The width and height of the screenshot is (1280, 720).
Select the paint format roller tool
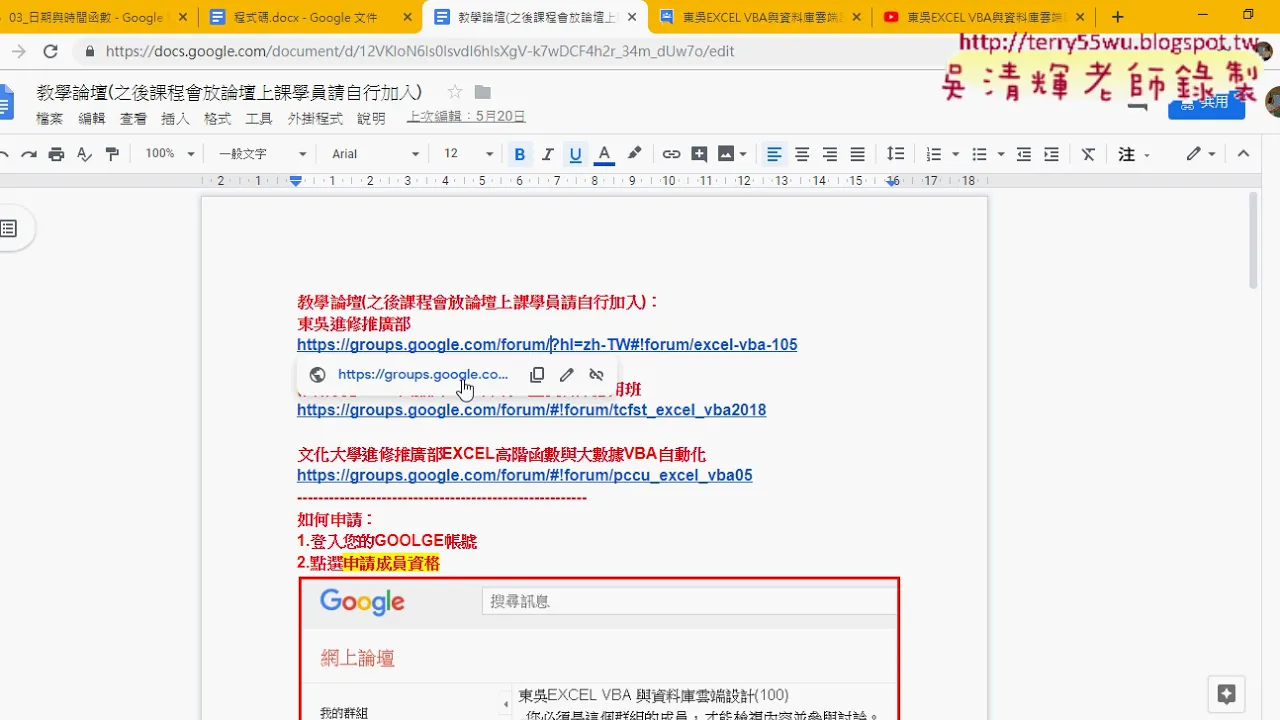coord(112,154)
